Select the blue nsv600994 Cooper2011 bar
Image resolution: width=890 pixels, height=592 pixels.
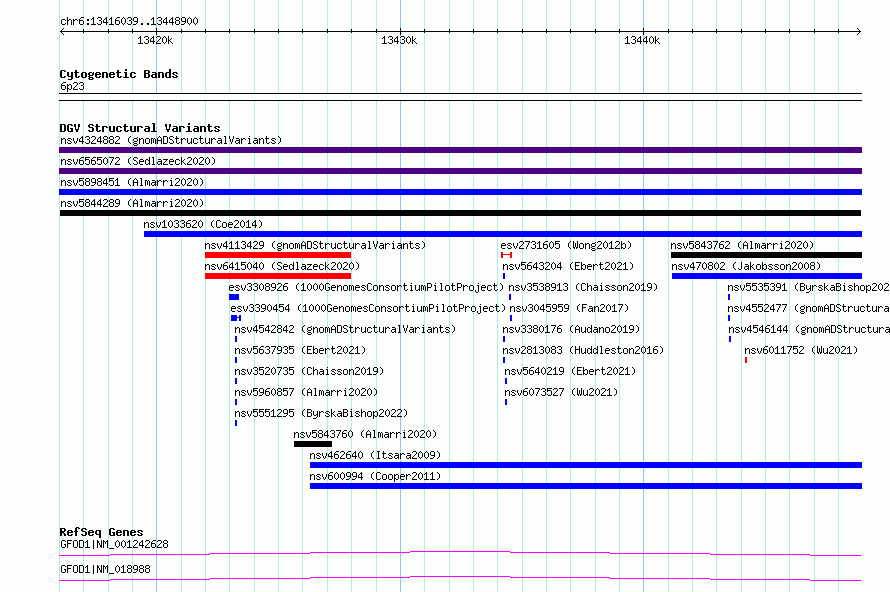point(586,486)
